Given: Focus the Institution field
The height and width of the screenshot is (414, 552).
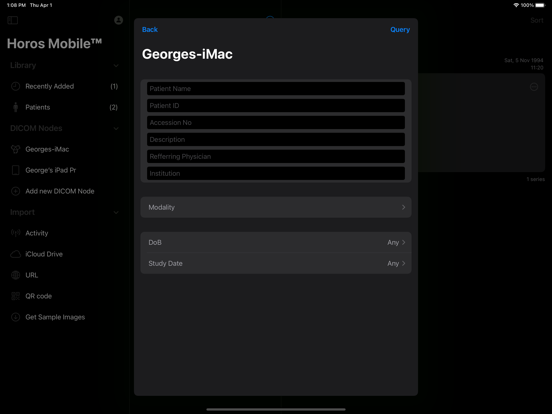Looking at the screenshot, I should coord(276,173).
